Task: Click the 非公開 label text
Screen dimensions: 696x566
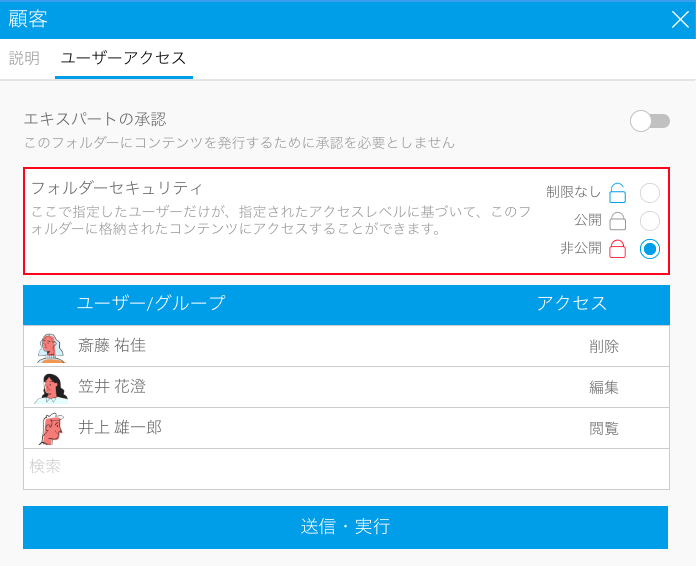Action: [581, 248]
